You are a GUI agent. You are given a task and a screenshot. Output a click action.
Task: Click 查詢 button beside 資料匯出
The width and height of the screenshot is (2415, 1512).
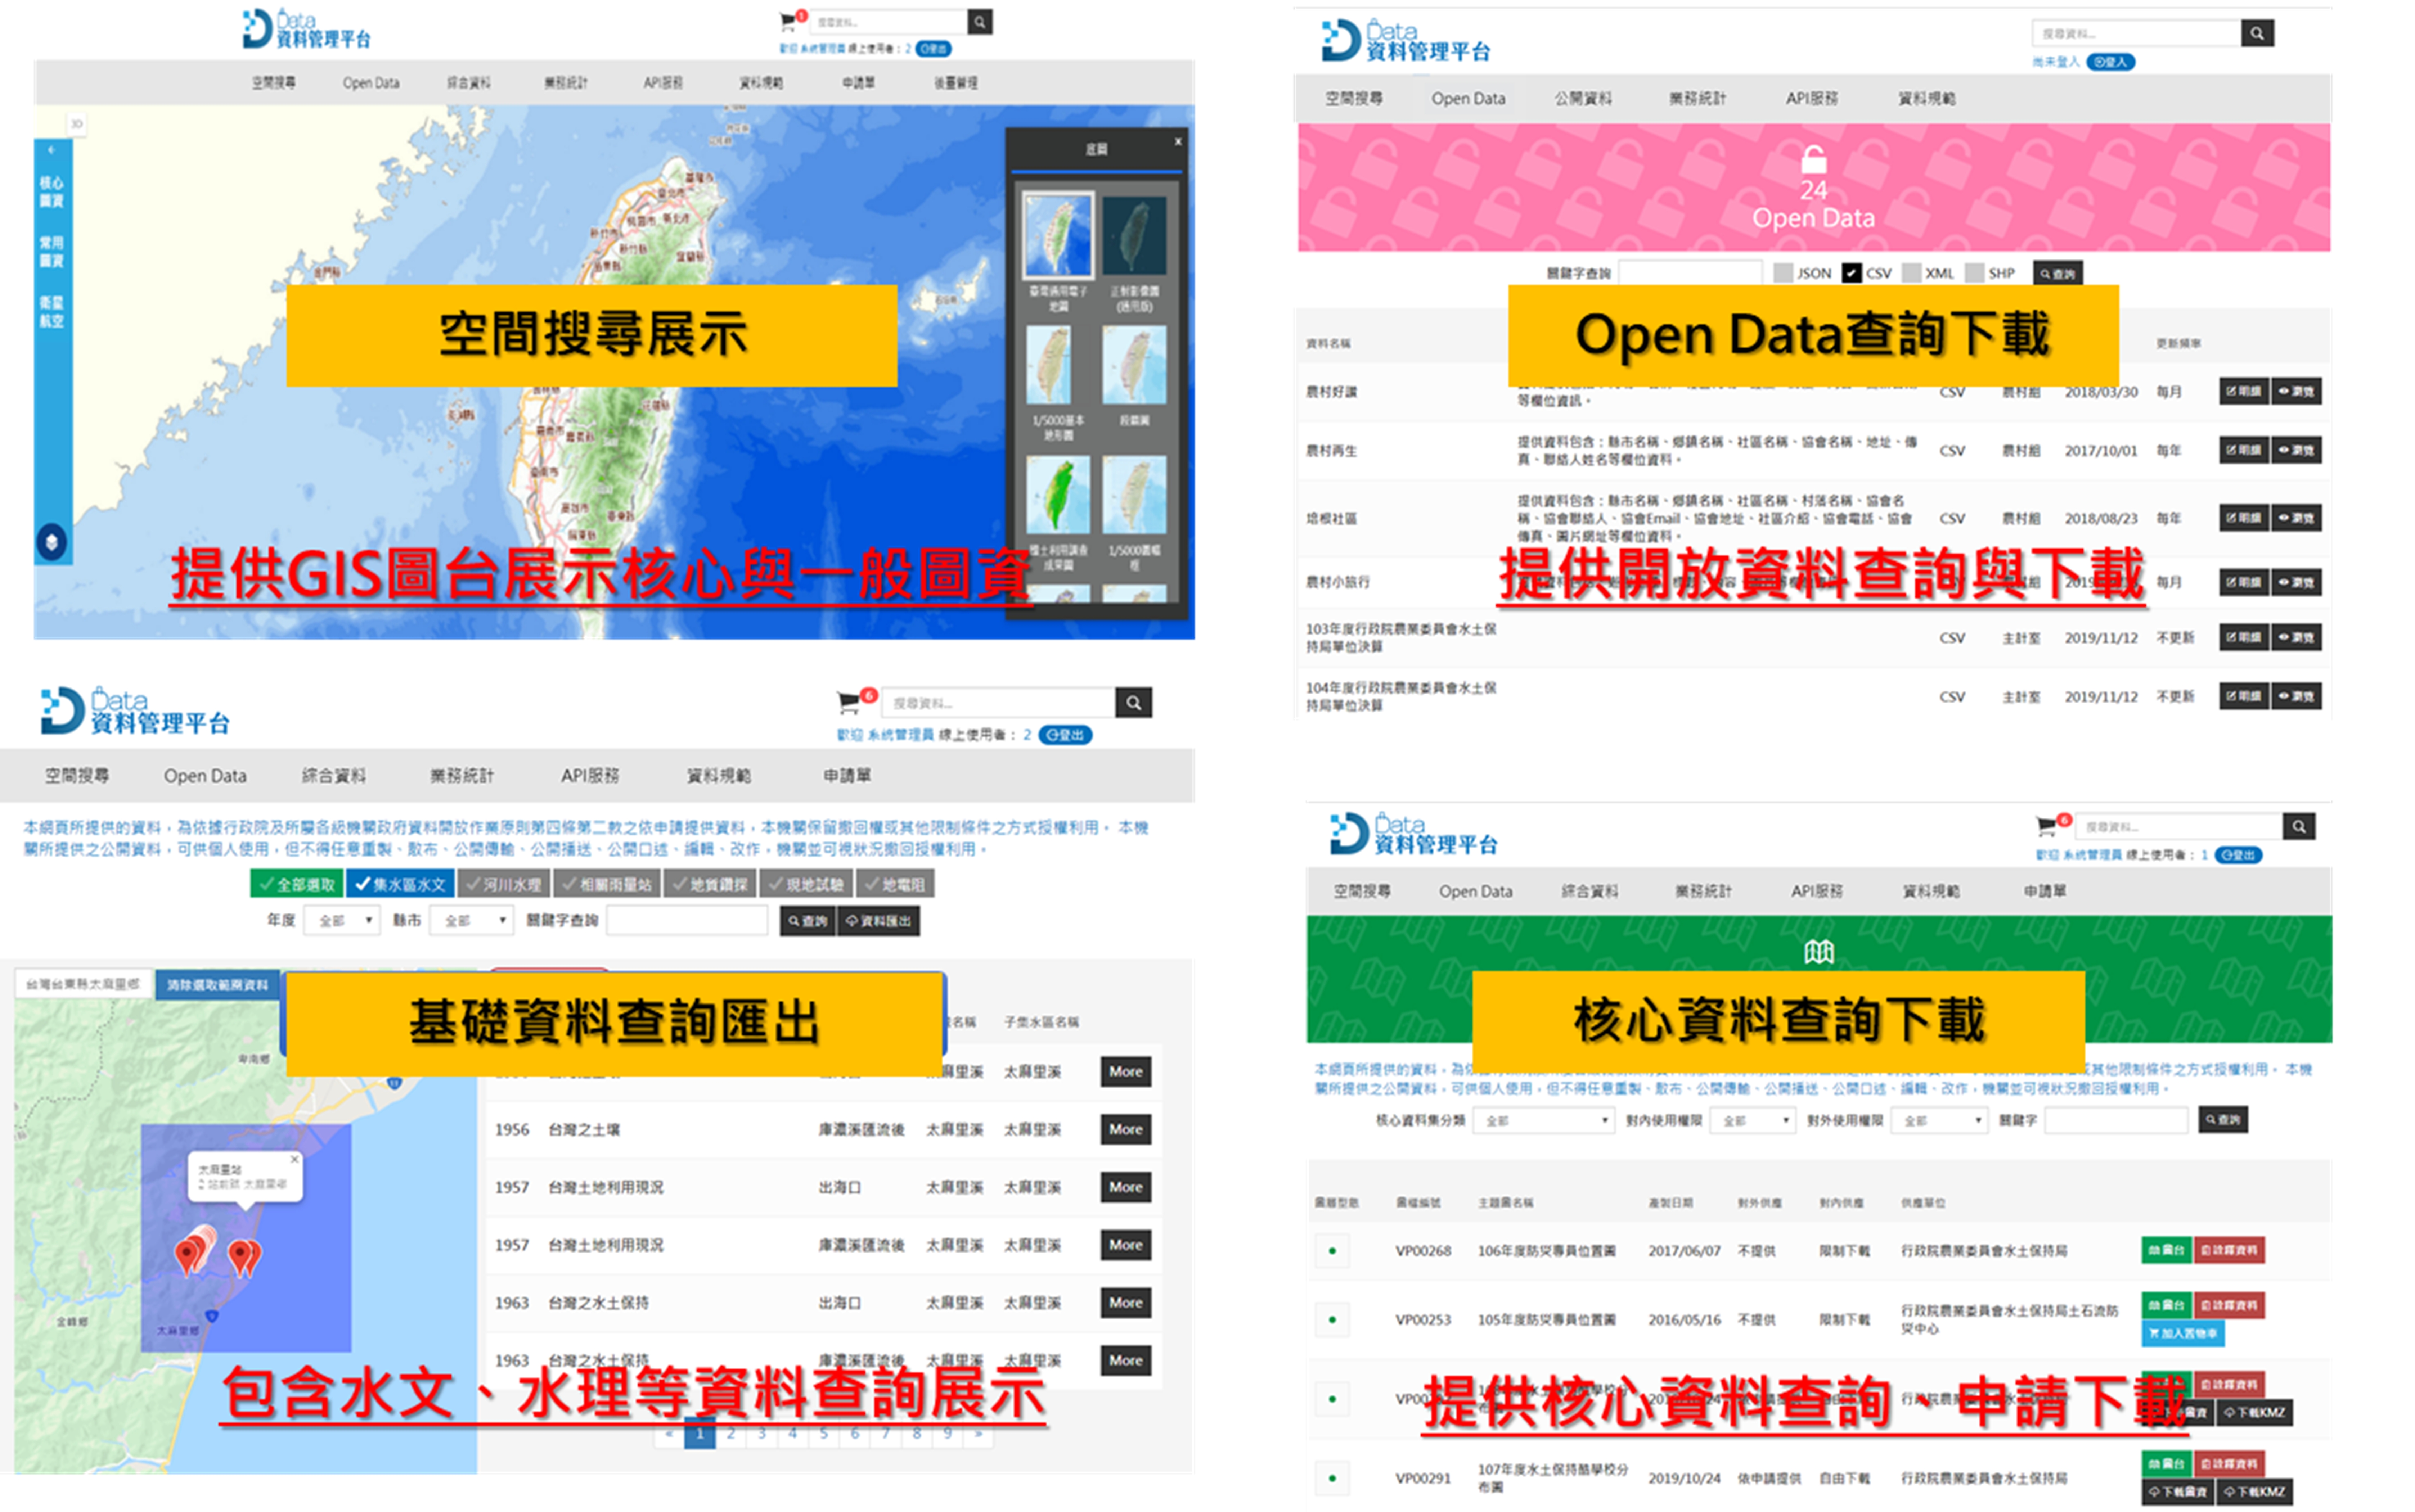807,921
